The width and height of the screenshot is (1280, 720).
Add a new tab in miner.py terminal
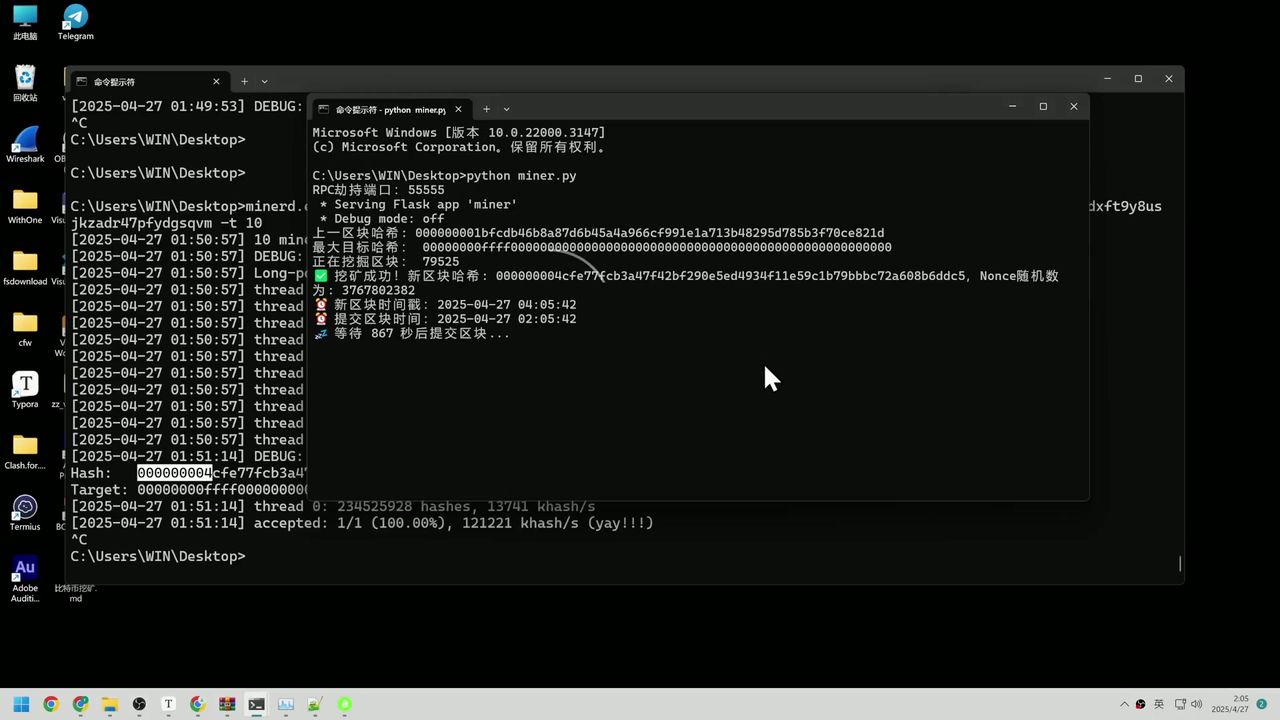(x=486, y=109)
